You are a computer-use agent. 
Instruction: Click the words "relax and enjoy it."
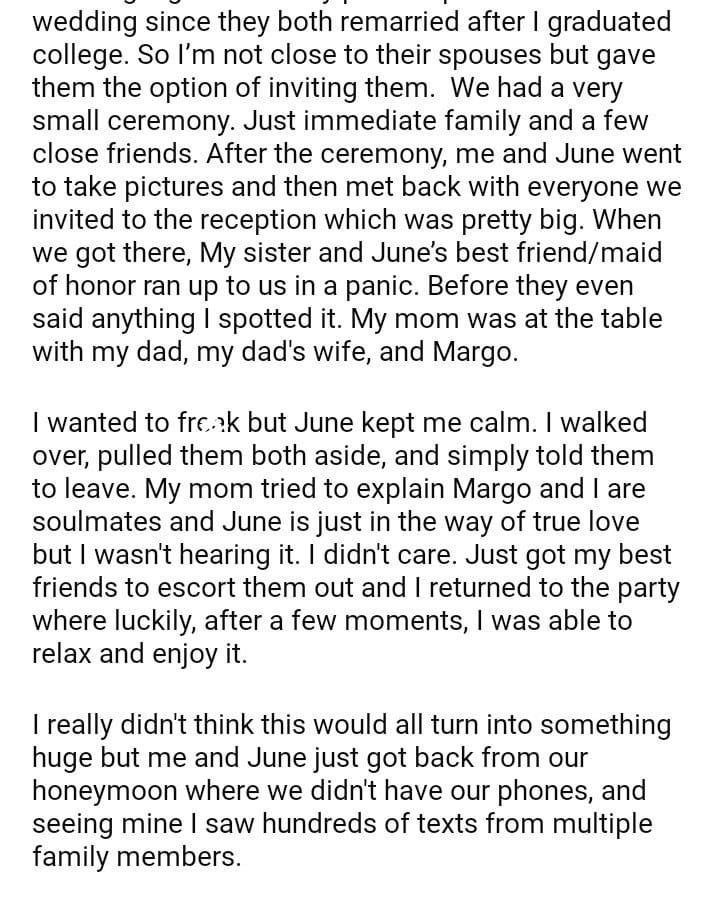pos(140,654)
